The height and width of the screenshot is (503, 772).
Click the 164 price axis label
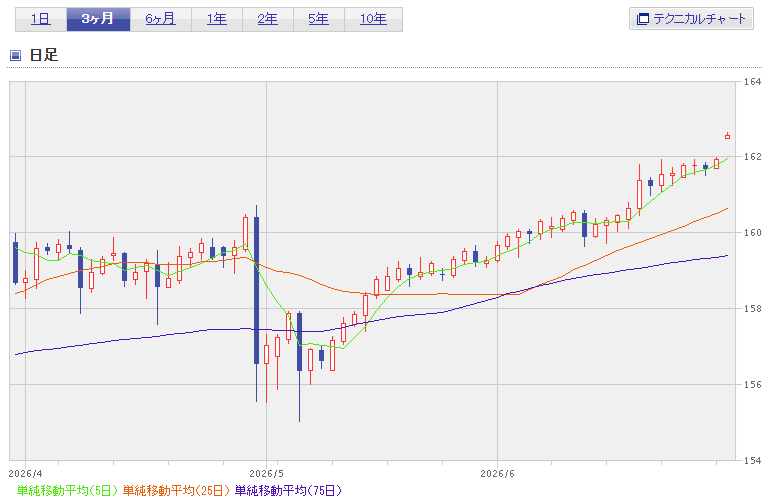tap(752, 82)
